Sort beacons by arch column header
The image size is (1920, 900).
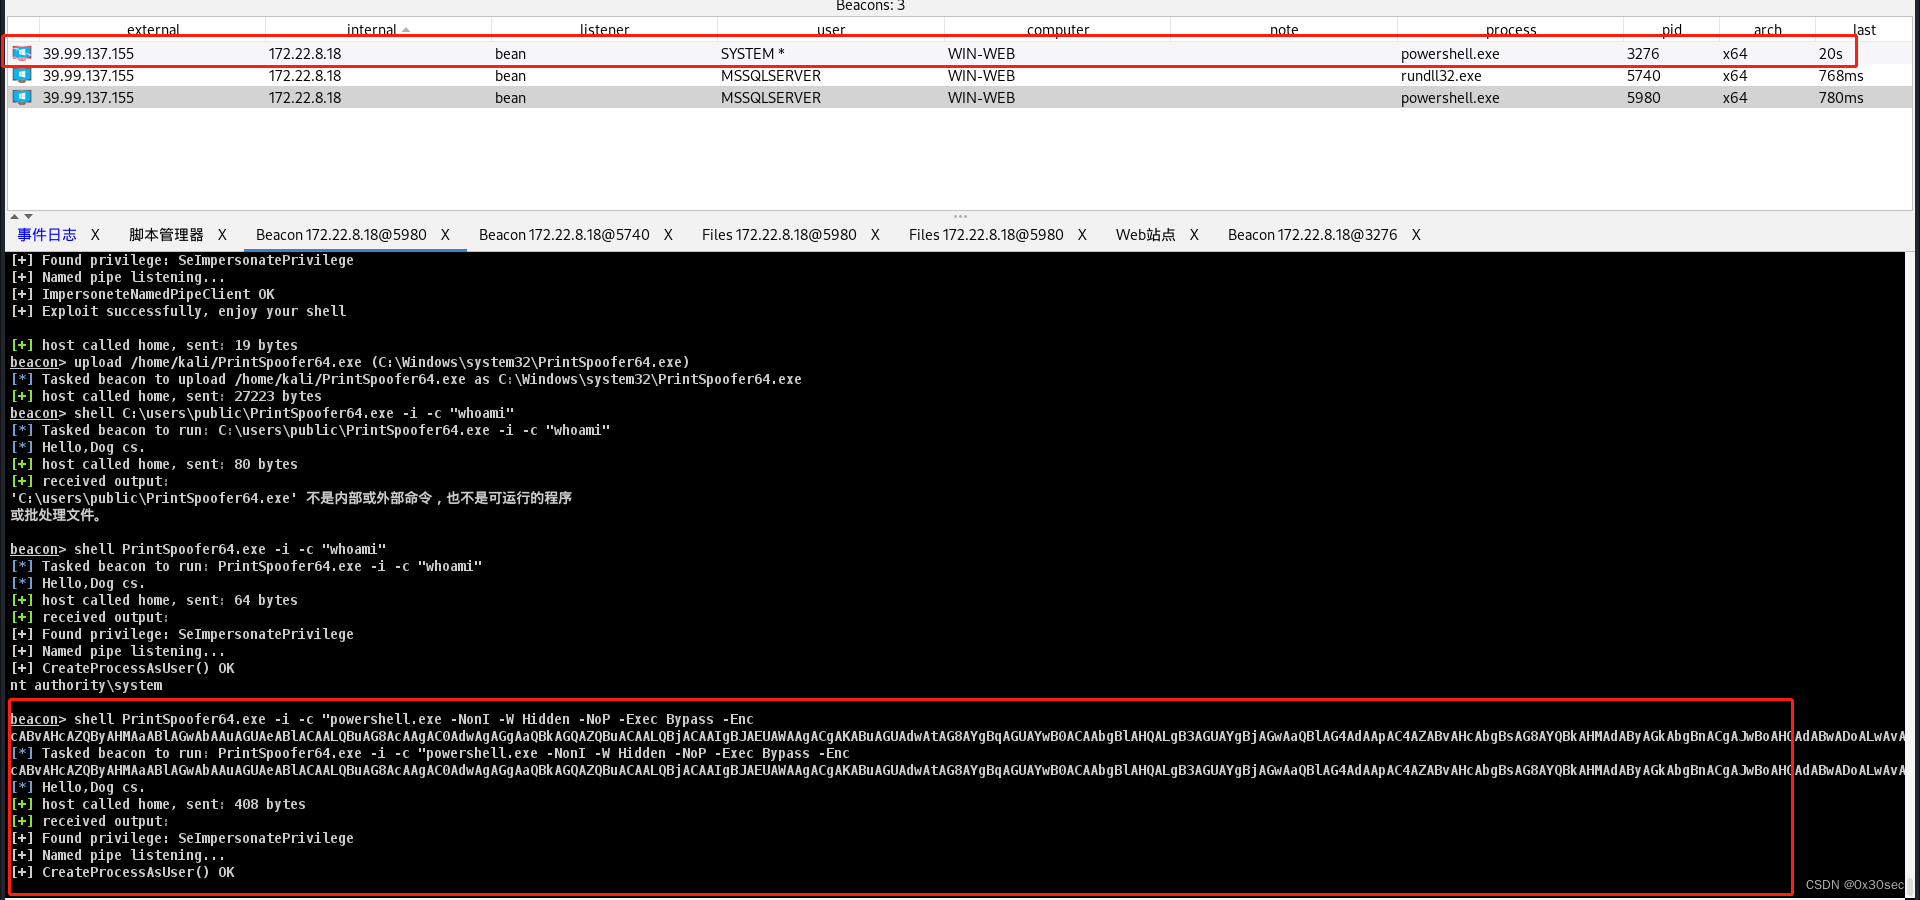(1767, 30)
